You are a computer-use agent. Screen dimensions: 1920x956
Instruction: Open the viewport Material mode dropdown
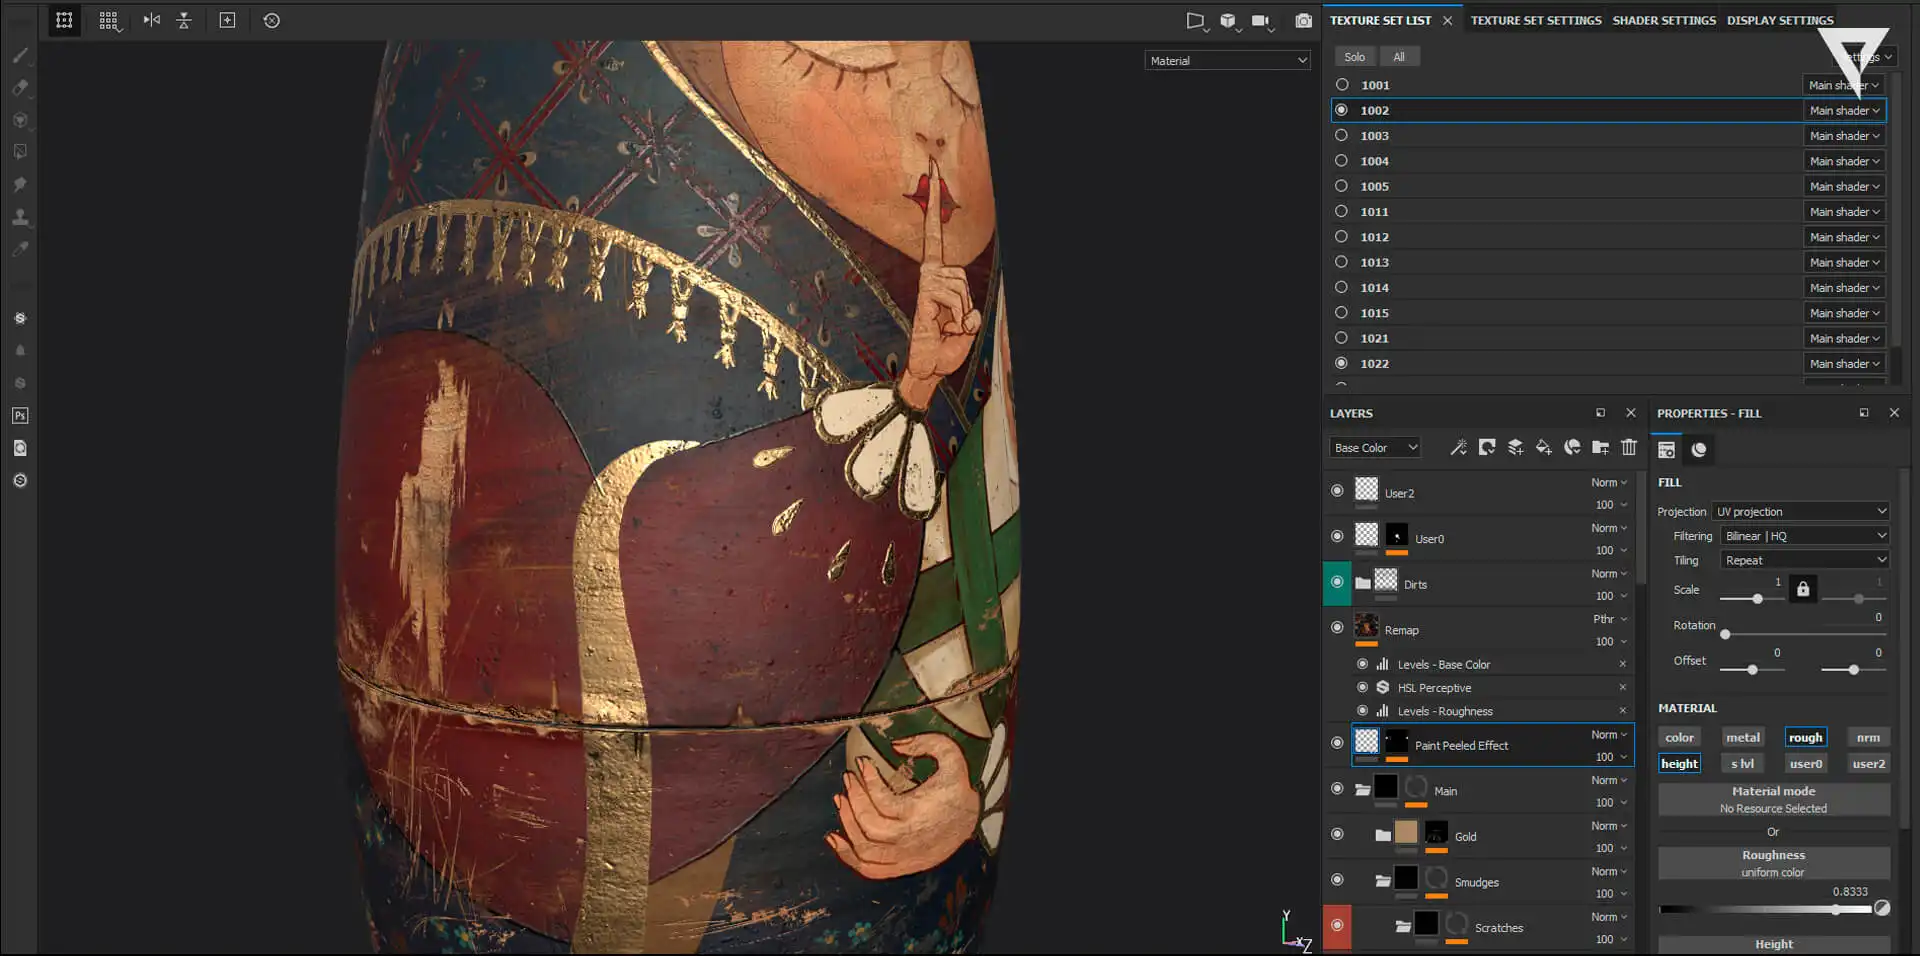click(1227, 61)
